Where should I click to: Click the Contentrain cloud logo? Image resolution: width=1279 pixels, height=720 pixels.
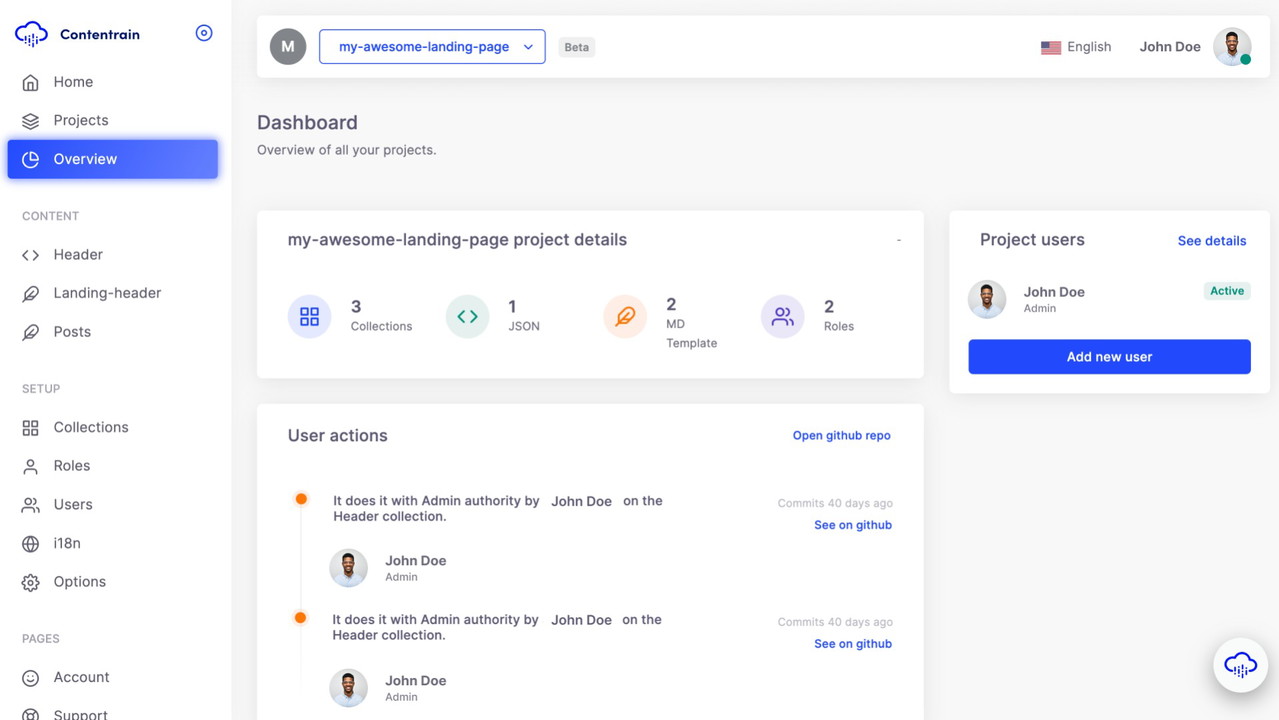(31, 34)
